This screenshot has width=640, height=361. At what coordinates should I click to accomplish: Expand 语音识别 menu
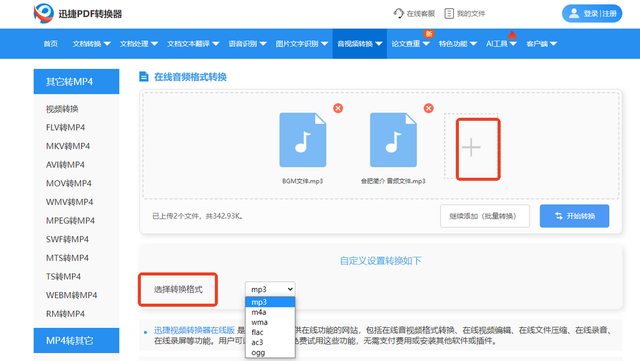tap(247, 44)
